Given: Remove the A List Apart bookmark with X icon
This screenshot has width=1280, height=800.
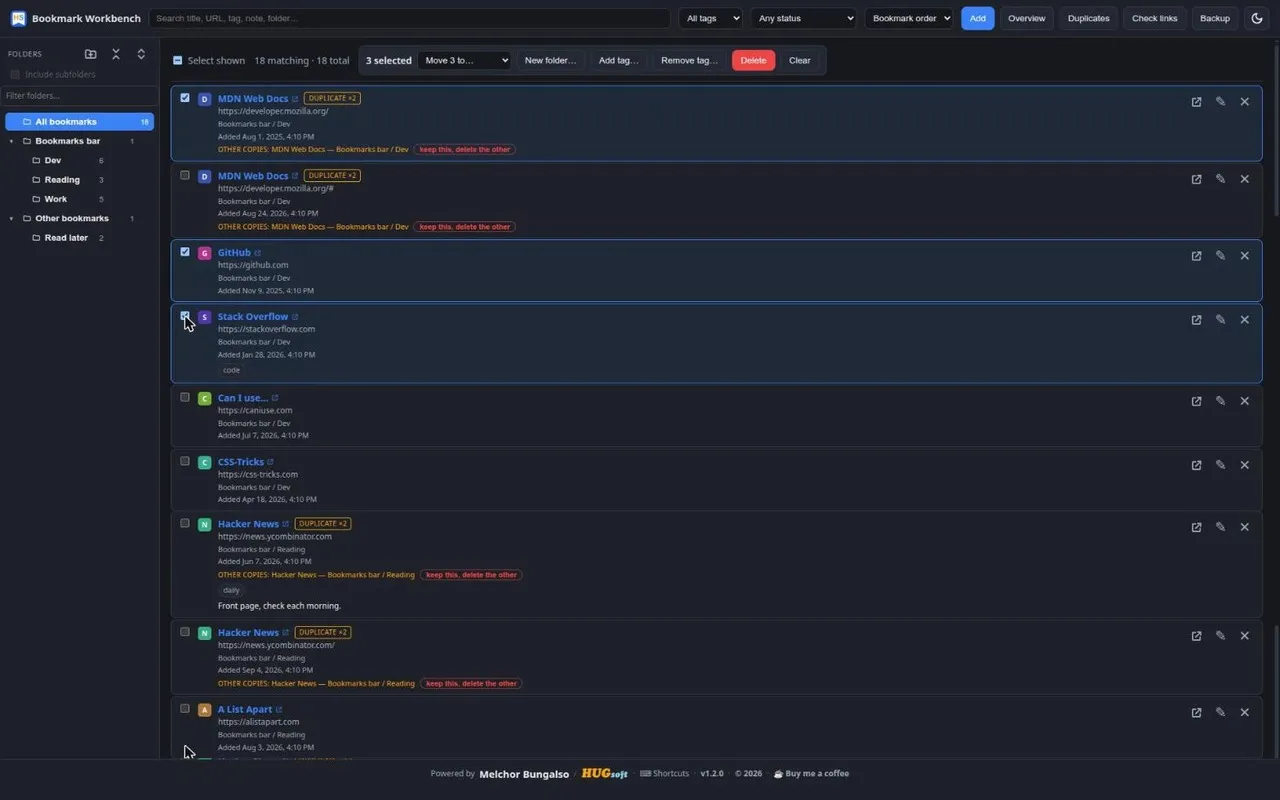Looking at the screenshot, I should coord(1244,712).
